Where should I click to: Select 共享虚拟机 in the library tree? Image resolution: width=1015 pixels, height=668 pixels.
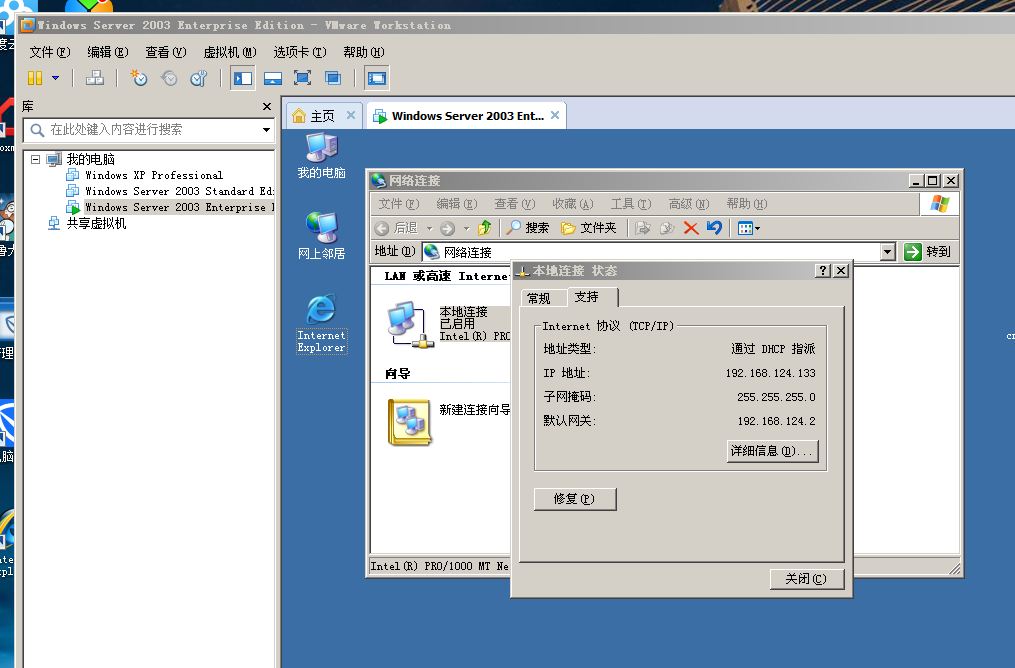(96, 223)
